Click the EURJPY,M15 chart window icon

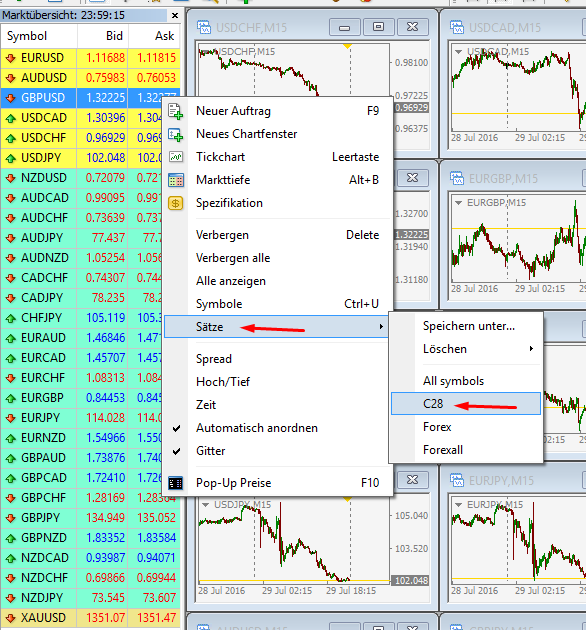click(457, 480)
